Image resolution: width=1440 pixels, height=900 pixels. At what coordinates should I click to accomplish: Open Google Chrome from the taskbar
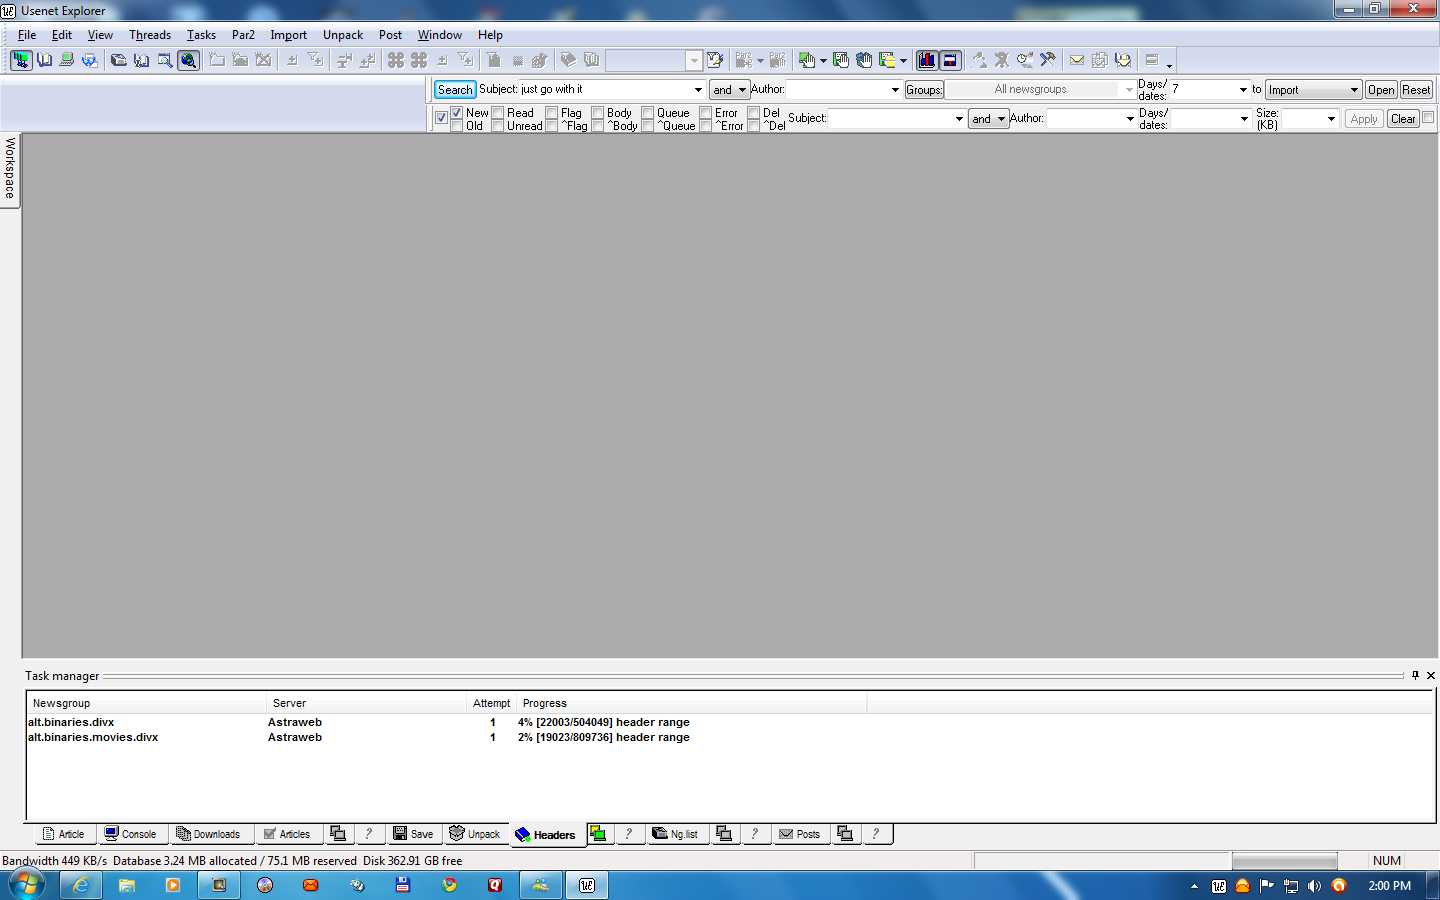(x=449, y=885)
